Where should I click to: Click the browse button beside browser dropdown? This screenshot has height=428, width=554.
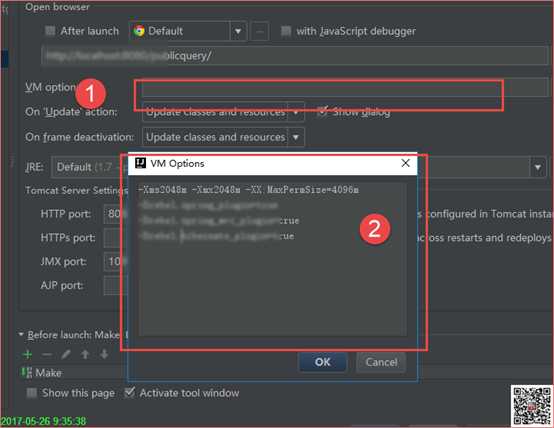pyautogui.click(x=260, y=31)
